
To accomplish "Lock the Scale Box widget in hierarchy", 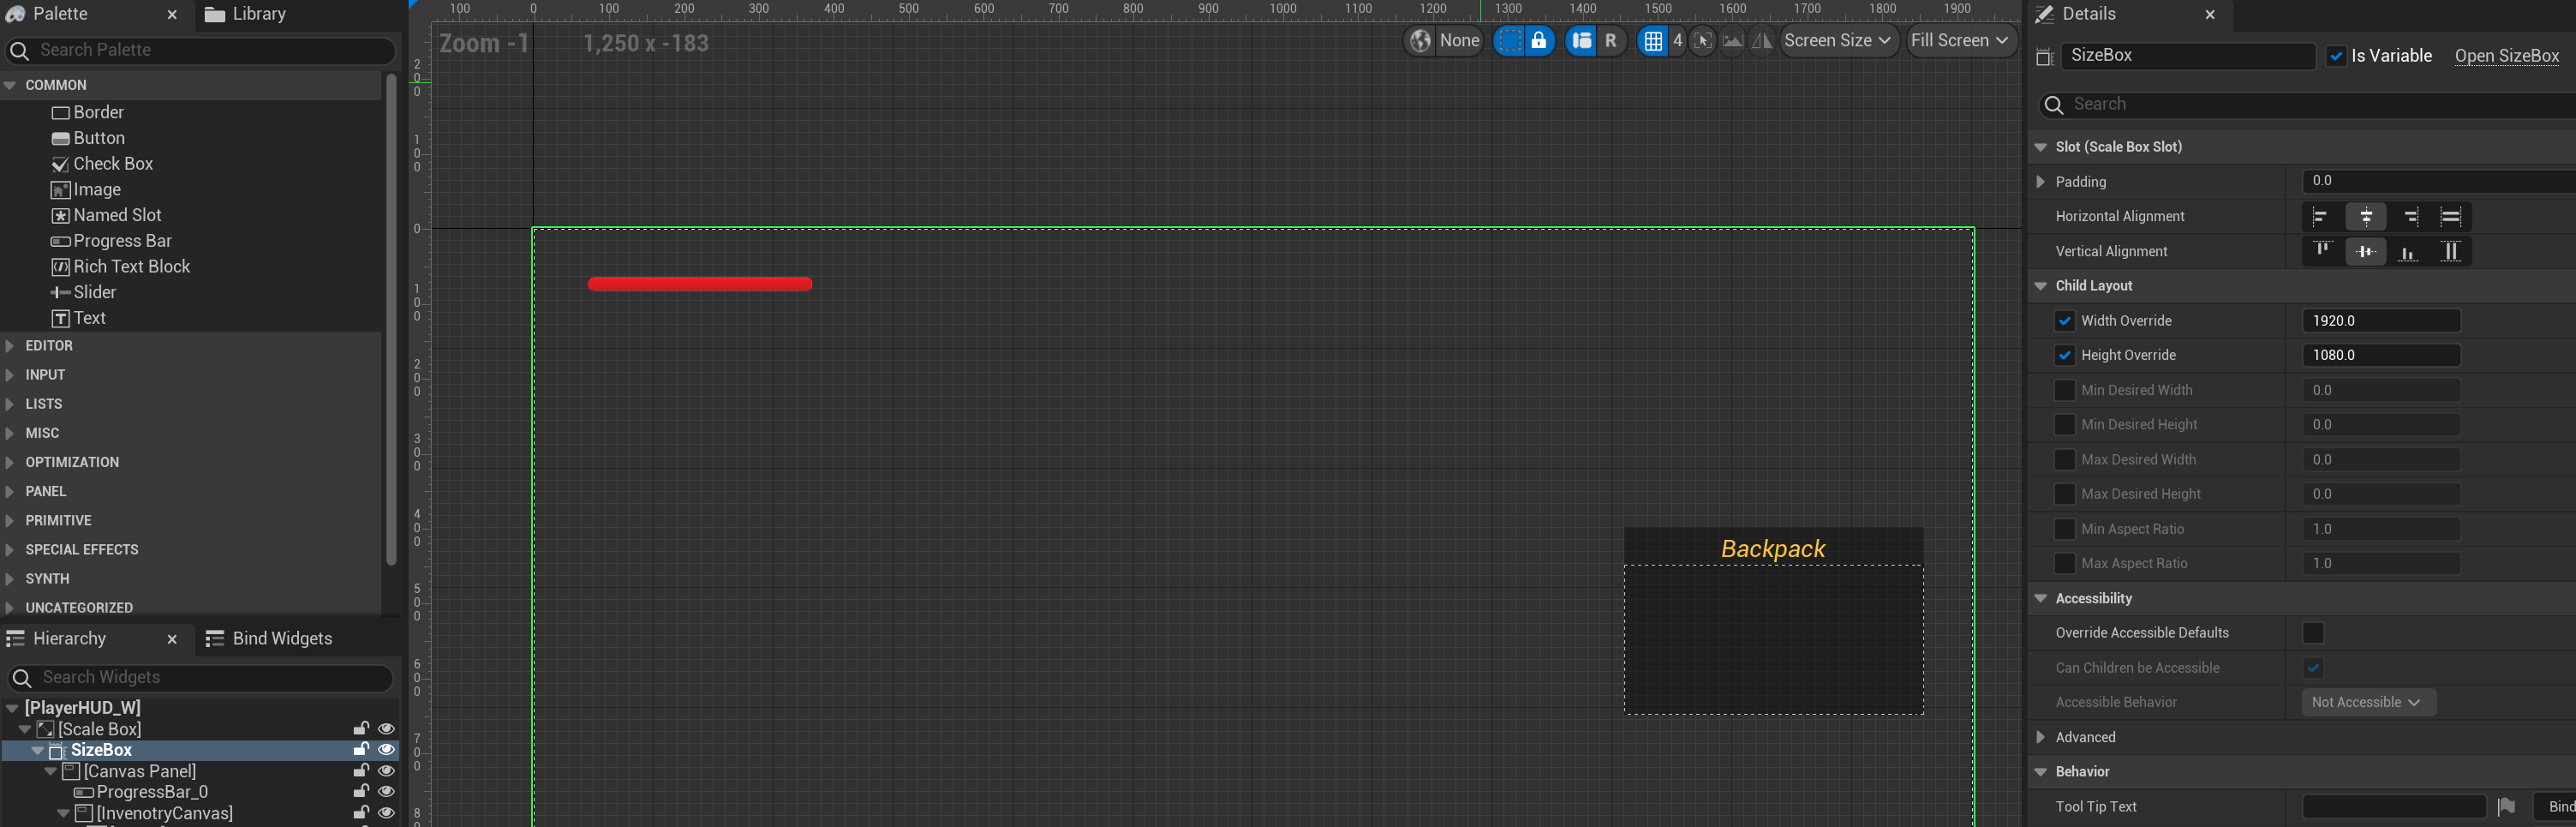I will (x=361, y=729).
